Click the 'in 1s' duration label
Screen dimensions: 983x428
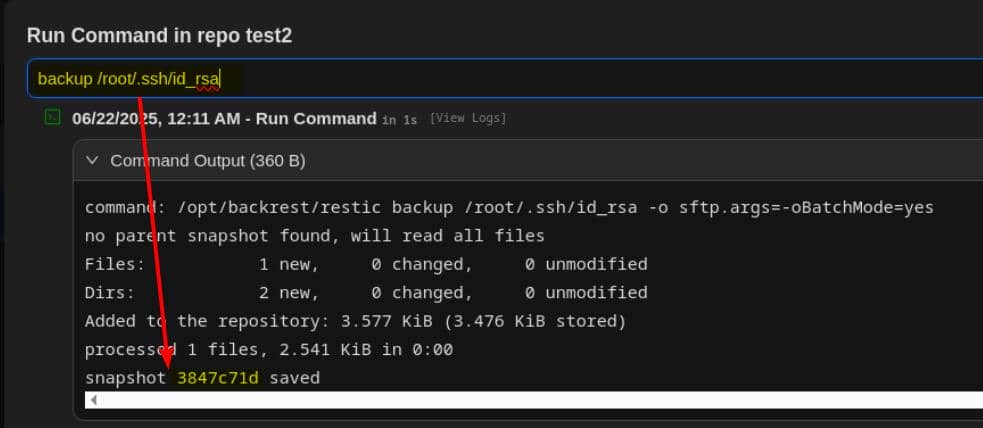pos(399,120)
